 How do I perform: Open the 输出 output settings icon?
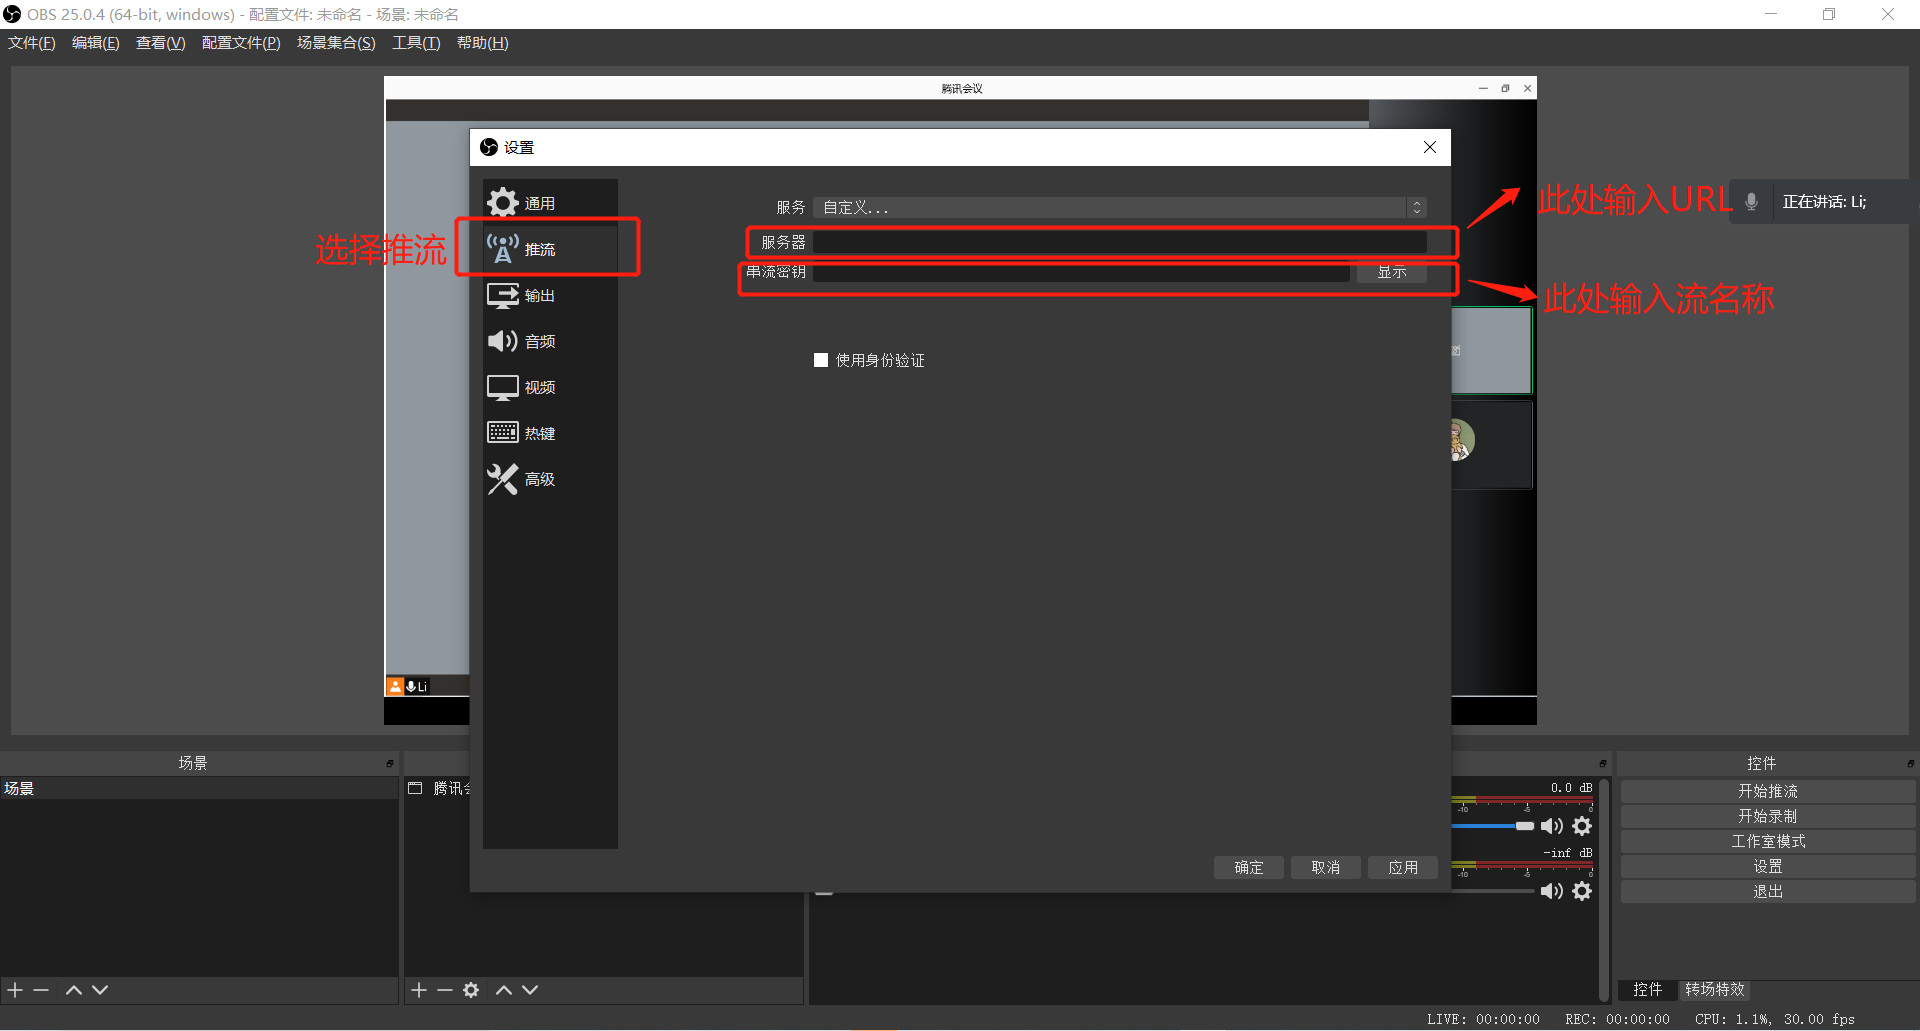pyautogui.click(x=502, y=295)
